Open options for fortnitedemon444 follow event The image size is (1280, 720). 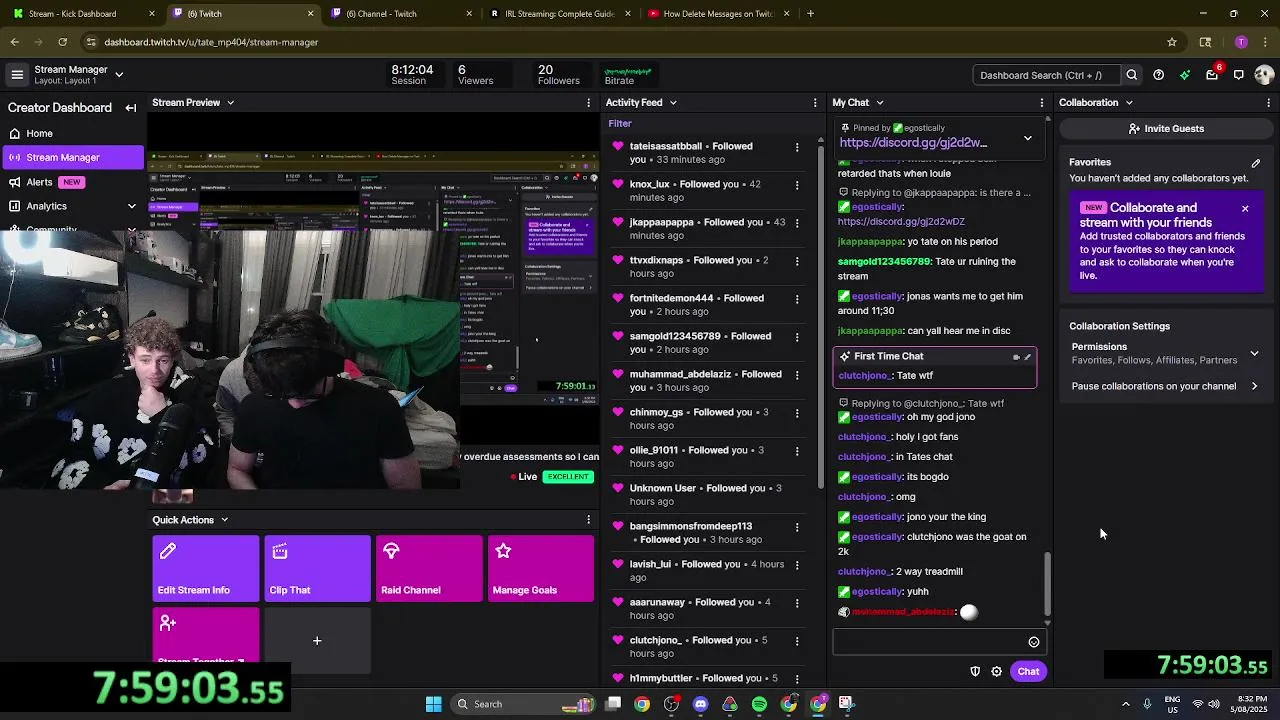coord(797,299)
